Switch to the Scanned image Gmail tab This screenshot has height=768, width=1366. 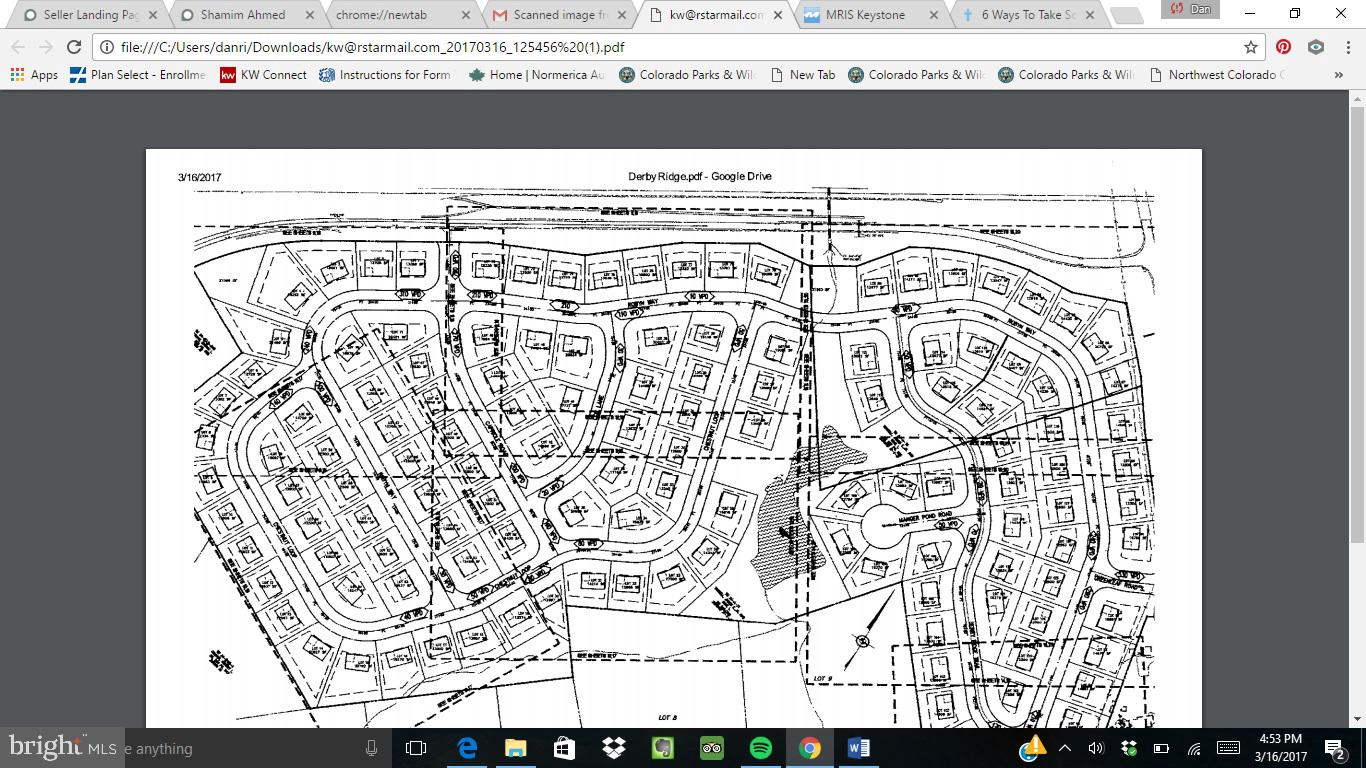(x=558, y=15)
